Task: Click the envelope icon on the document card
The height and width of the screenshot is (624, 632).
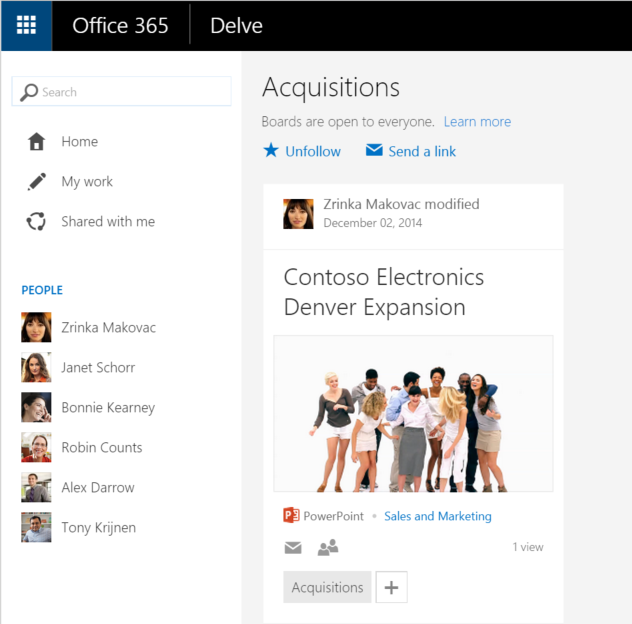Action: (293, 547)
